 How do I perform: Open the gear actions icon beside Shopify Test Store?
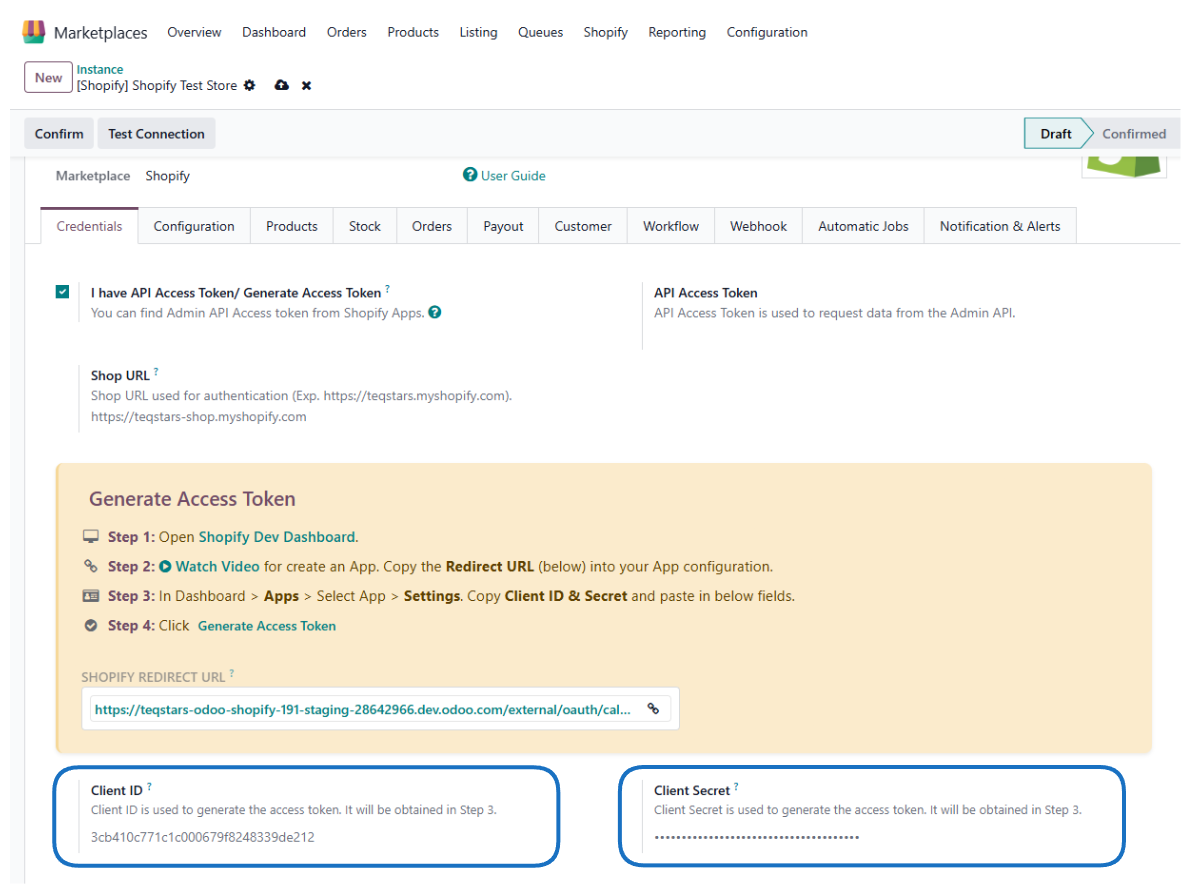click(x=250, y=86)
